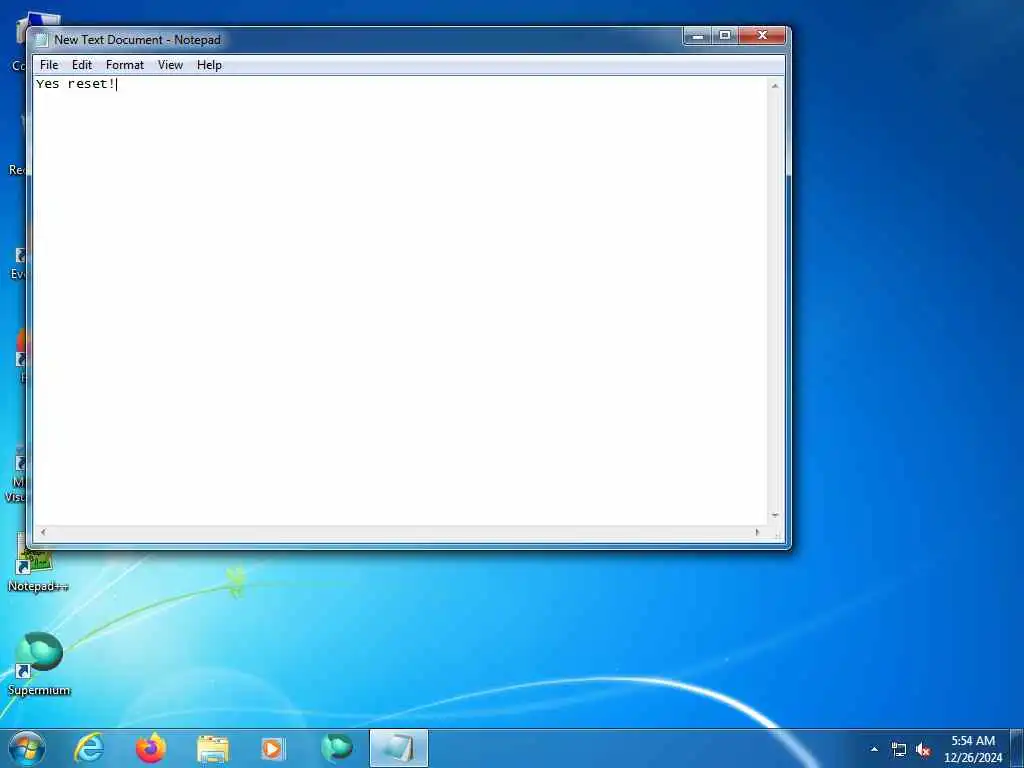
Task: Open the Windows Start menu
Action: point(27,748)
